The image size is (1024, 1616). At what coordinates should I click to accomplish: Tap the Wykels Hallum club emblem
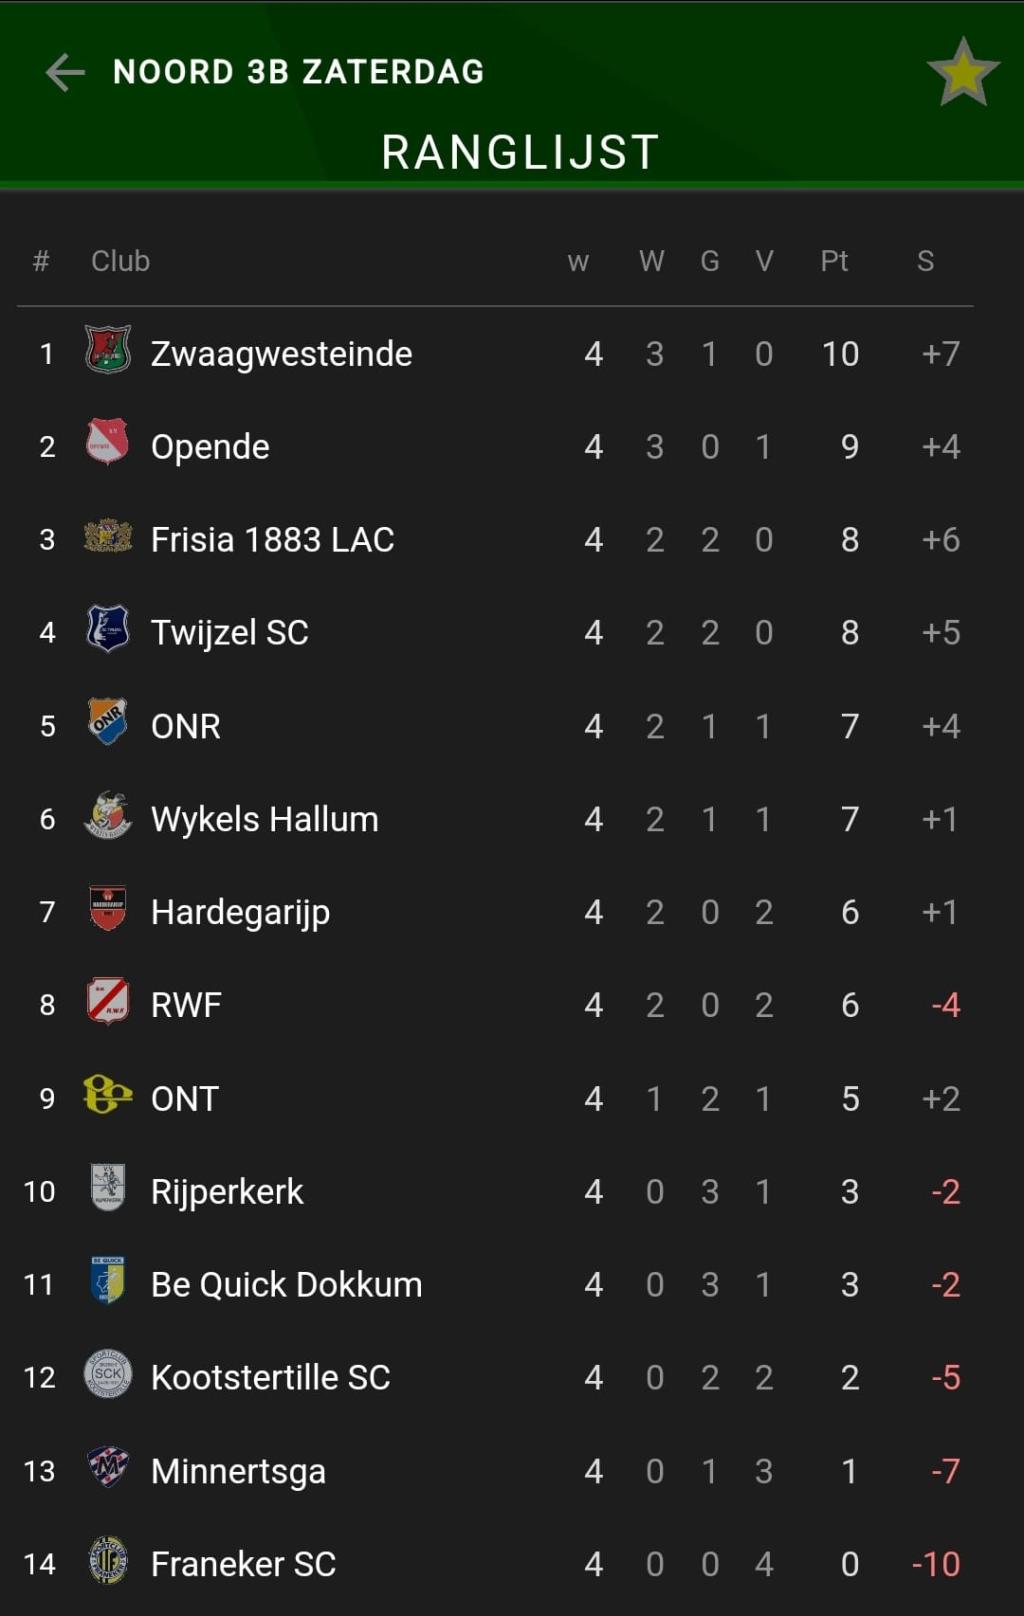point(108,815)
